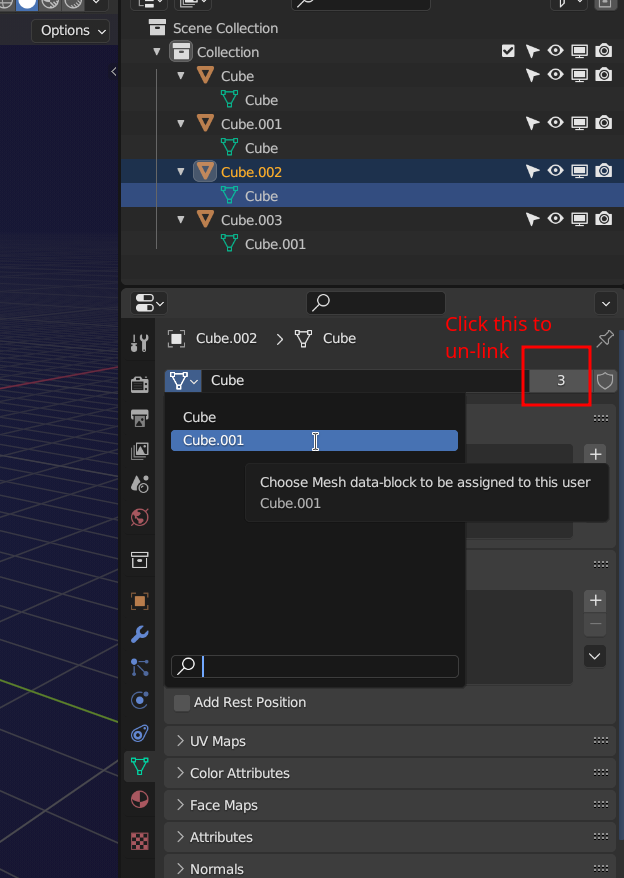Click the mesh name field Cube
Image resolution: width=624 pixels, height=878 pixels.
click(365, 381)
